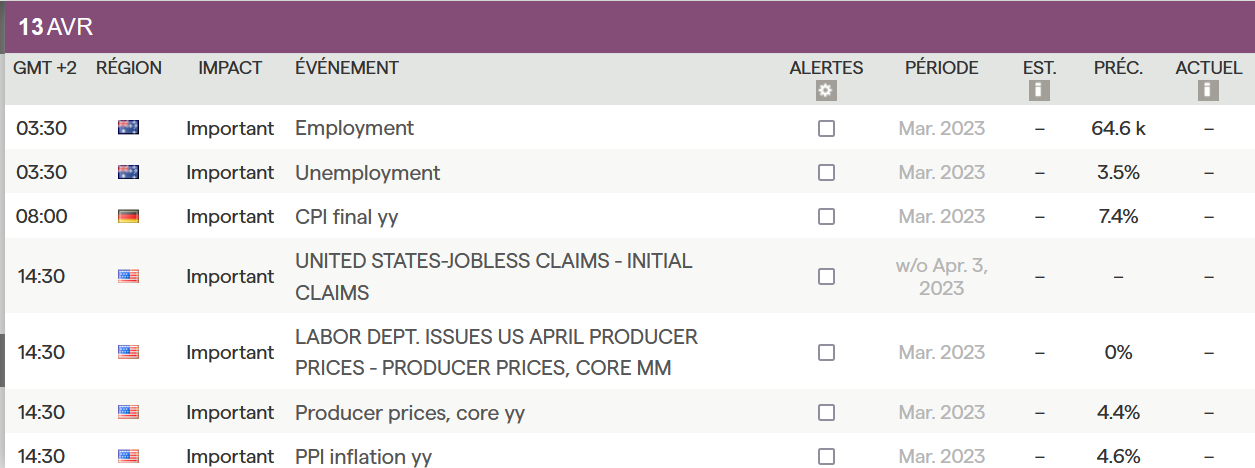The image size is (1255, 468).
Task: Check the alert box for Initial Jobless Claims
Action: coord(826,276)
